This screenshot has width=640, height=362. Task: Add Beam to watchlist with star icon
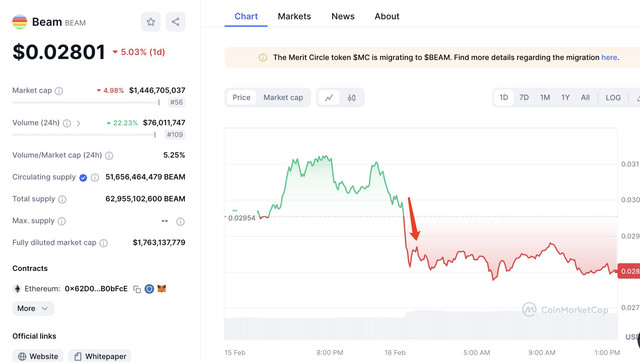pyautogui.click(x=151, y=22)
